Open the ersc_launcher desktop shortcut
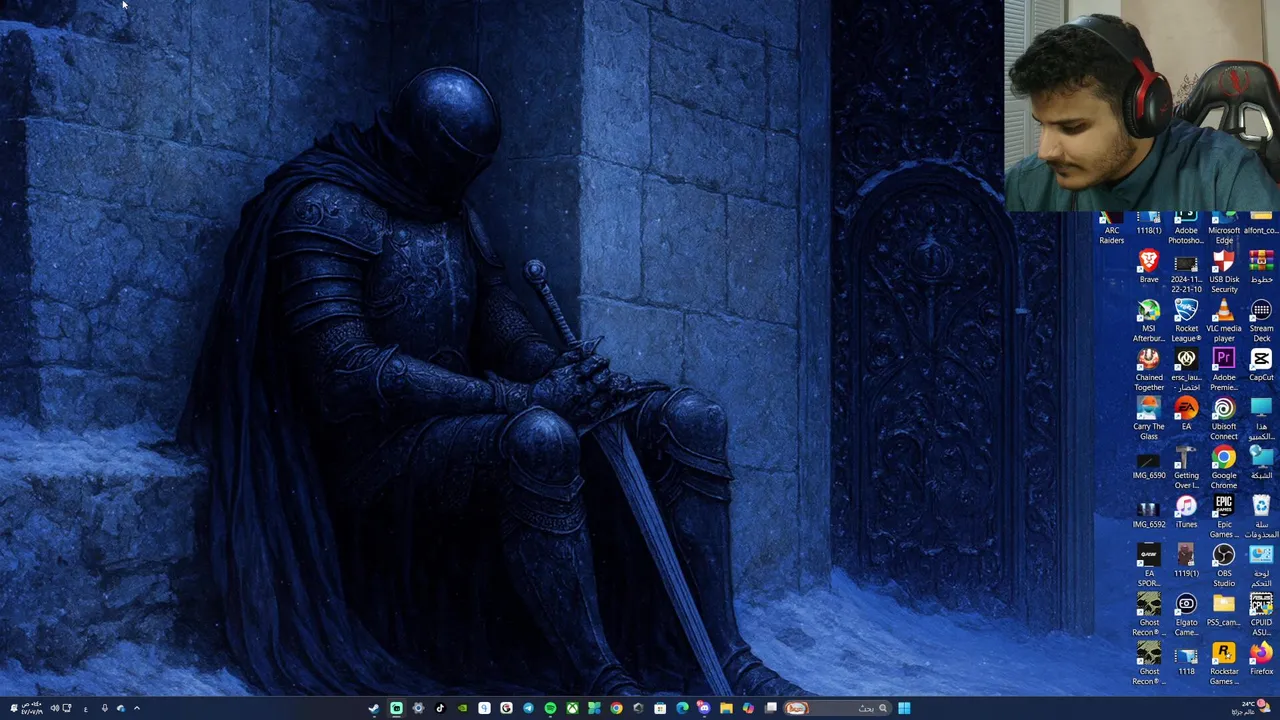 (1186, 370)
